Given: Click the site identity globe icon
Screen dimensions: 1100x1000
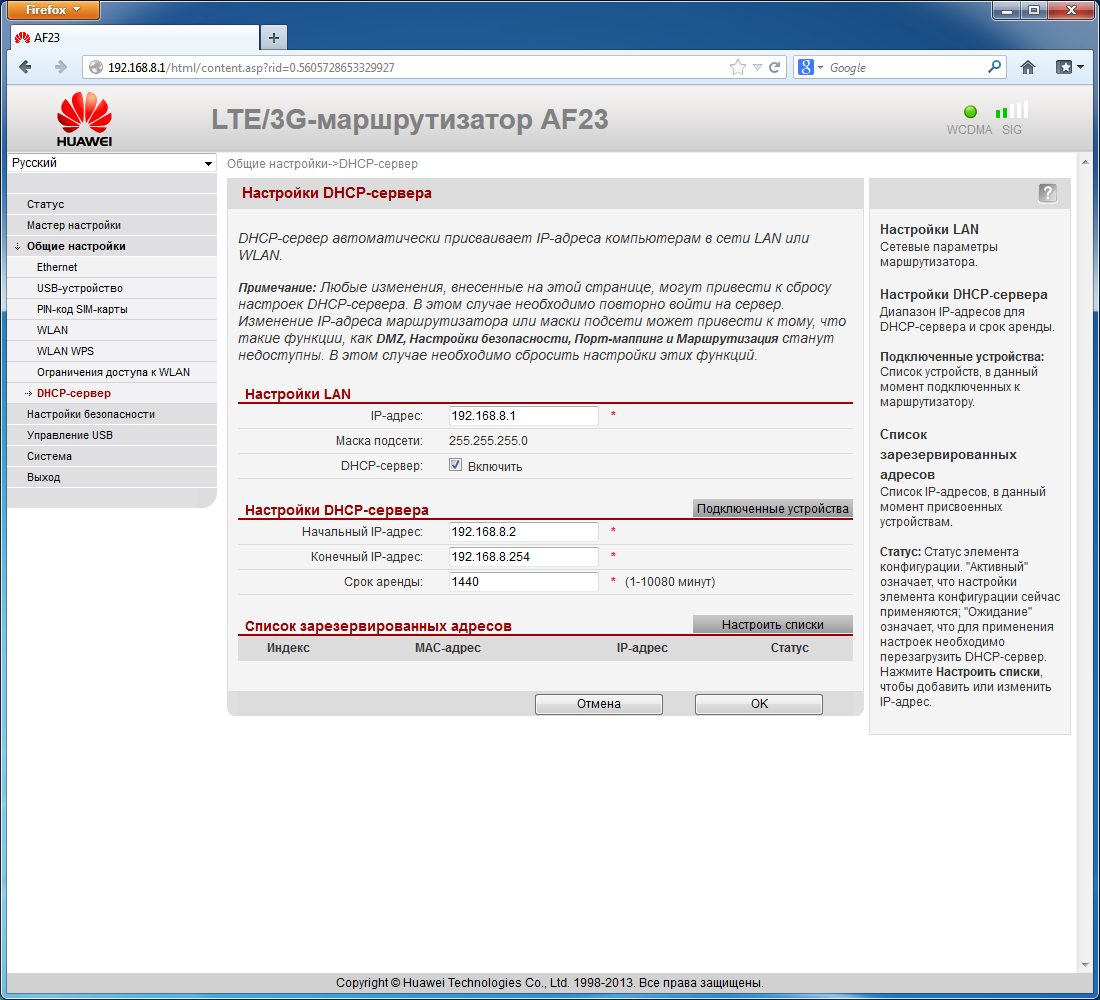Looking at the screenshot, I should [96, 67].
